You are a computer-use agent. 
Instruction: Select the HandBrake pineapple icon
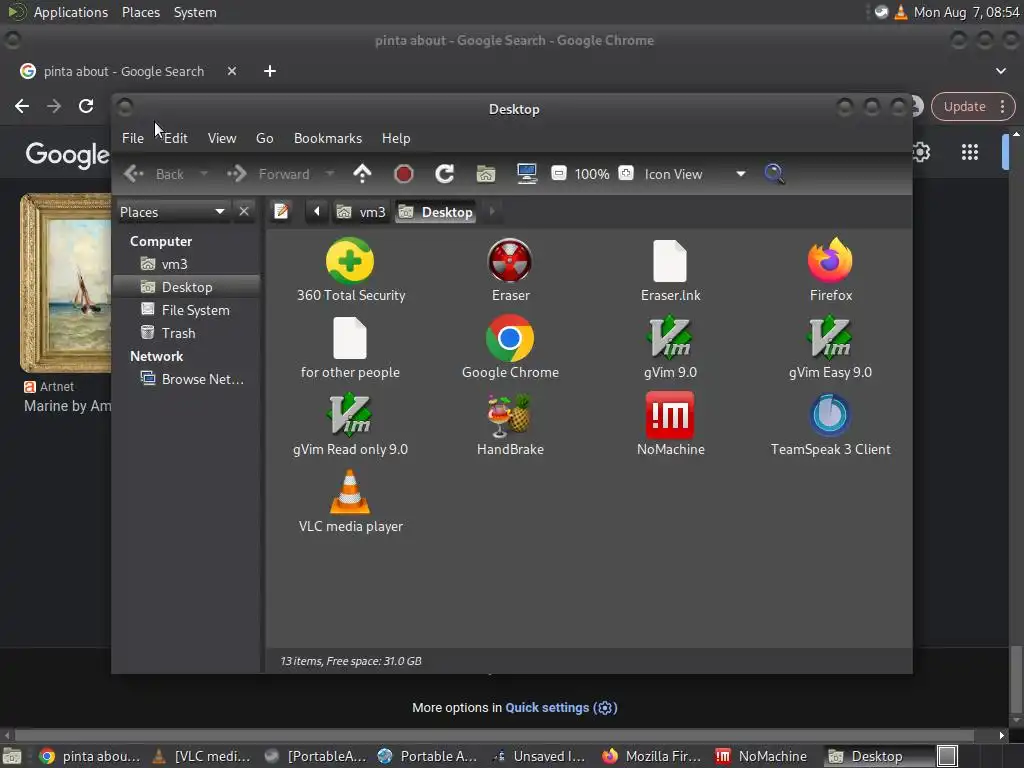tap(510, 415)
